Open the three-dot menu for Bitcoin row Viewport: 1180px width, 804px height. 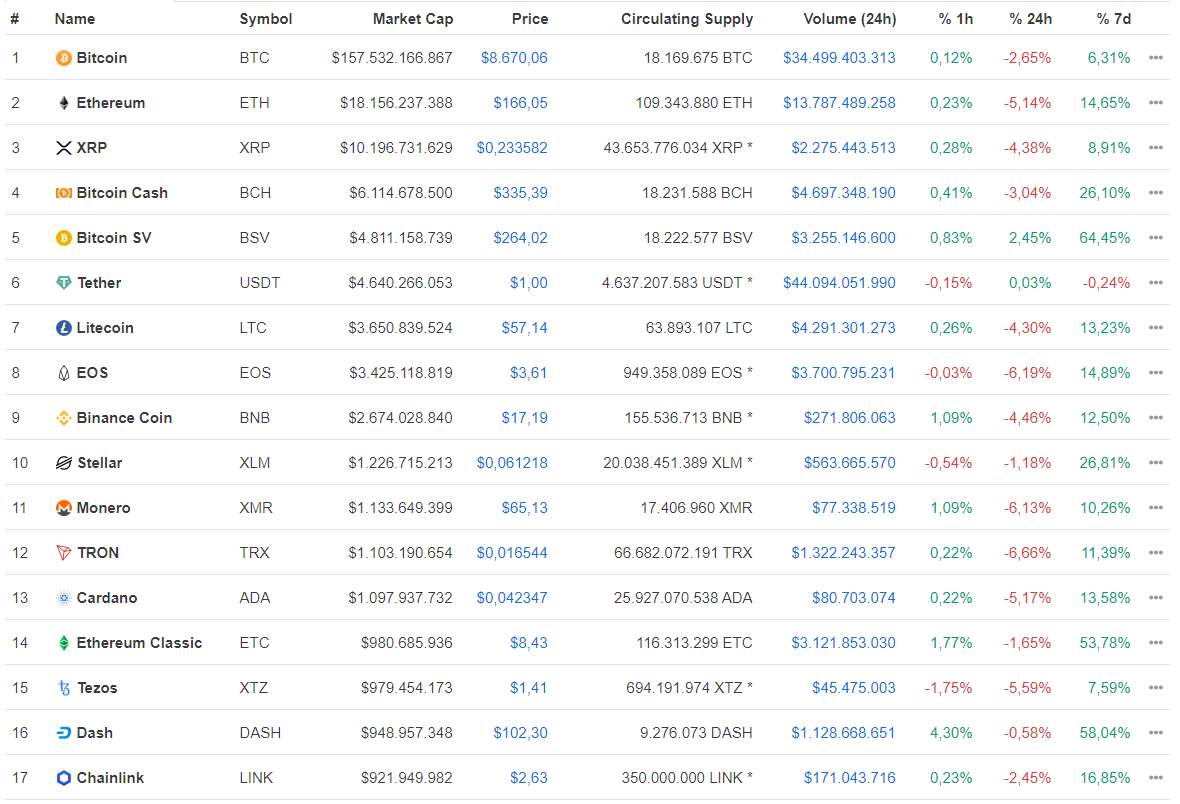1156,58
